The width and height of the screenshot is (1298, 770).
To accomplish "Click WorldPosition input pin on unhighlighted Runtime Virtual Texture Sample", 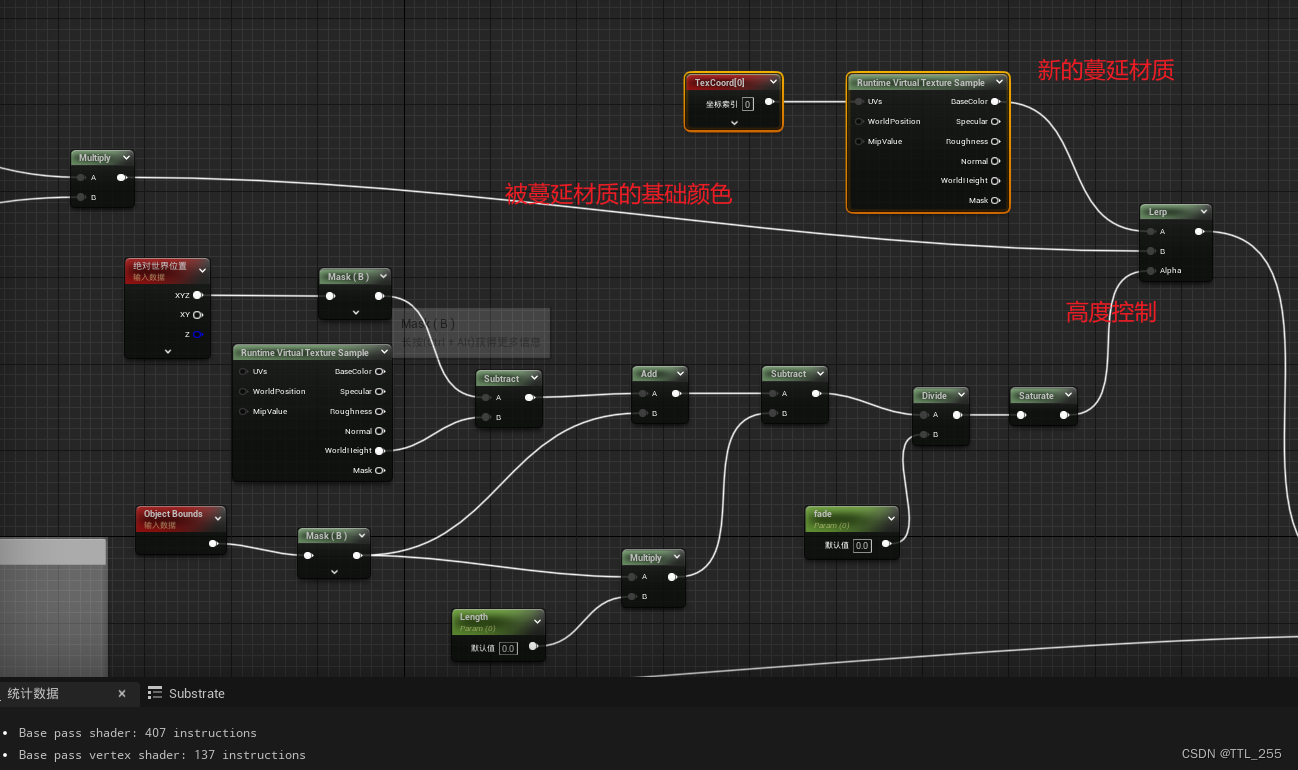I will 244,391.
